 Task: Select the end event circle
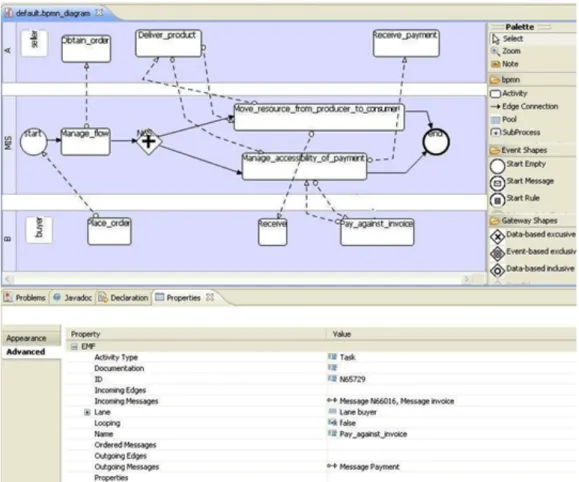click(436, 142)
